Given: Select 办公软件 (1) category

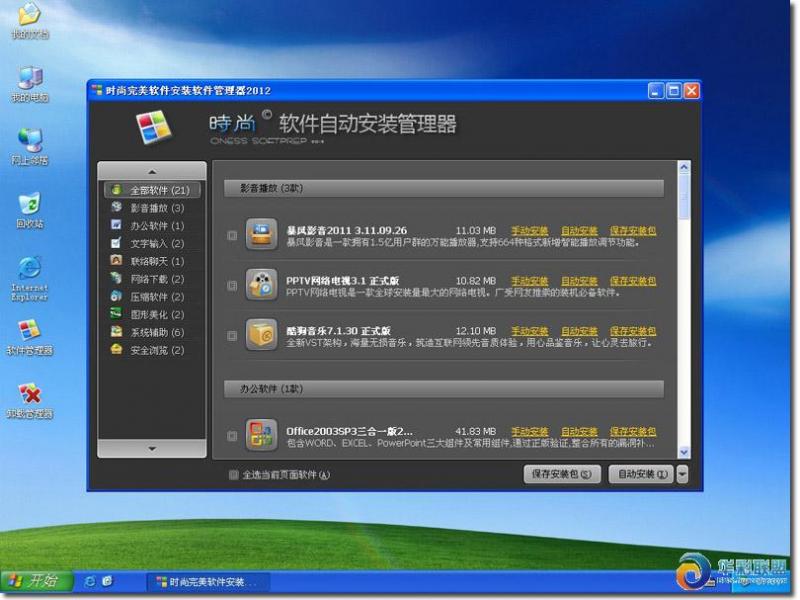Looking at the screenshot, I should [x=156, y=226].
